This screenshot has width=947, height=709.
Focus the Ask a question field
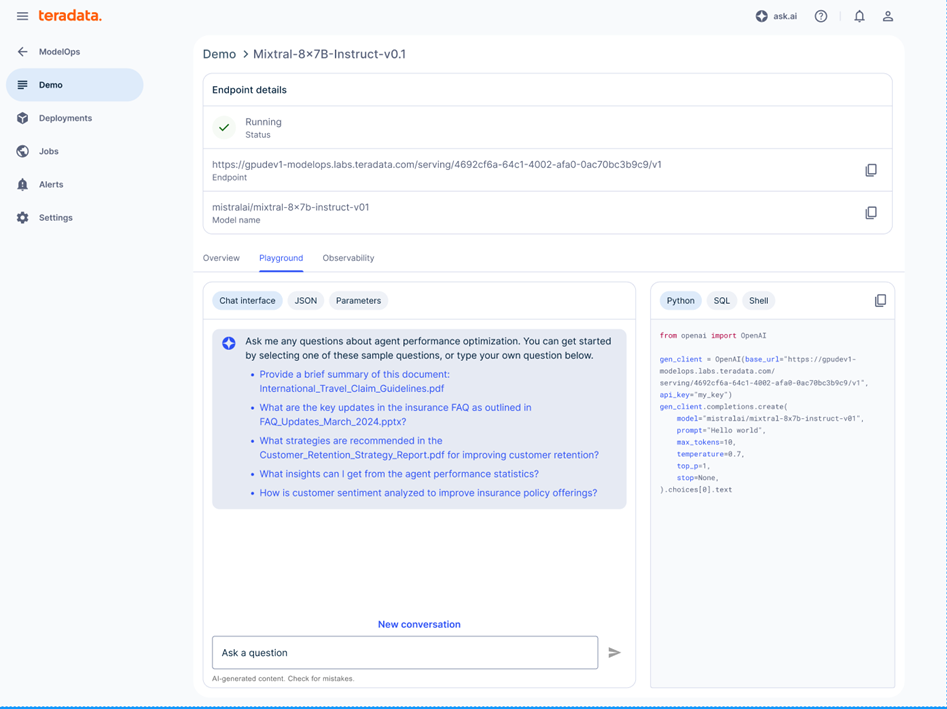pos(405,653)
